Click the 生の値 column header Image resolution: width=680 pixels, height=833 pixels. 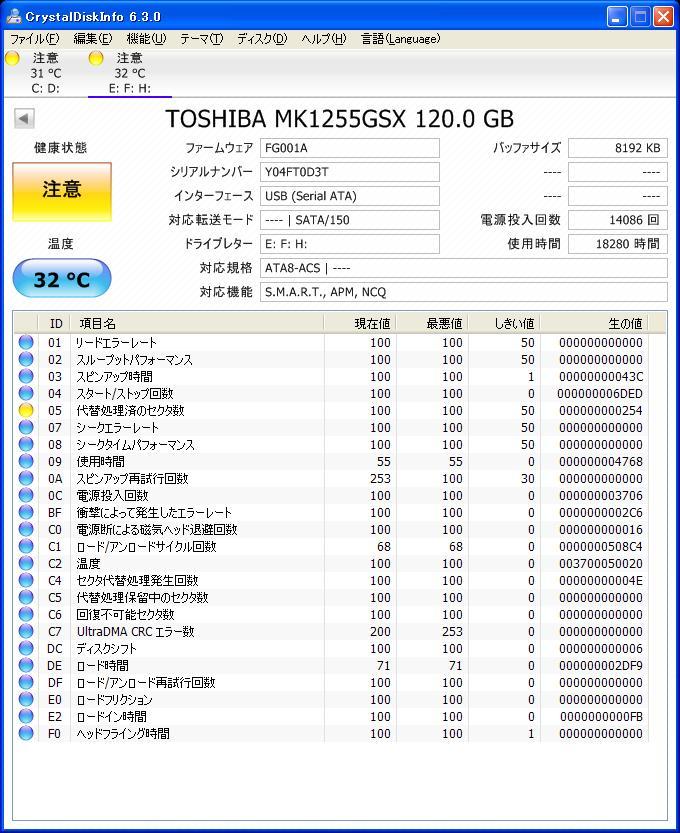point(594,324)
